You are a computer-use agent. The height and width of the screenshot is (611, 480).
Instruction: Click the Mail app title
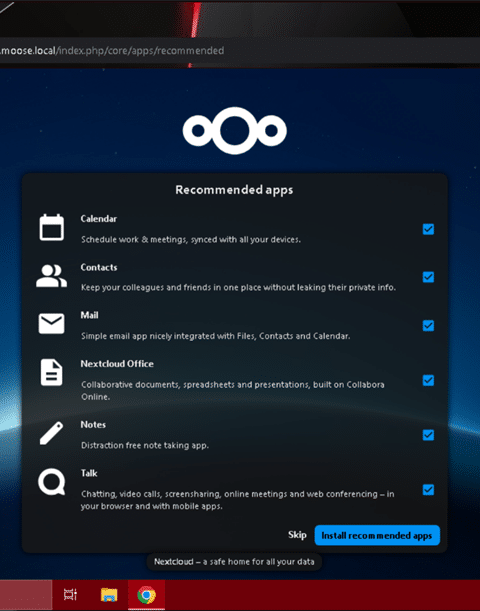click(89, 315)
